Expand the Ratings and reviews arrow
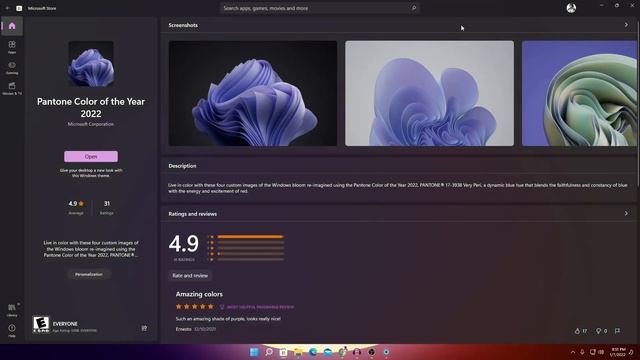The width and height of the screenshot is (640, 360). click(626, 213)
